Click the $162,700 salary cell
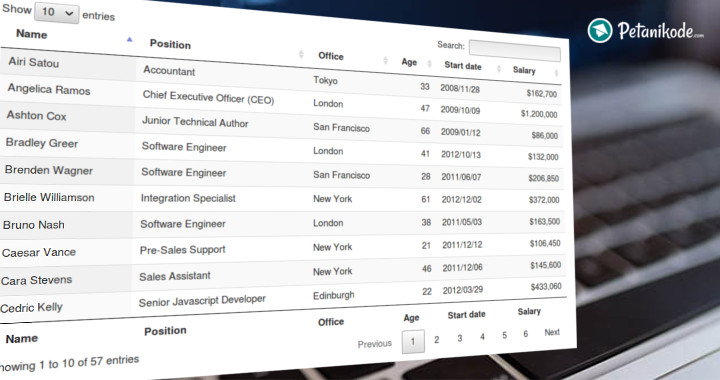720x380 pixels. pos(541,93)
